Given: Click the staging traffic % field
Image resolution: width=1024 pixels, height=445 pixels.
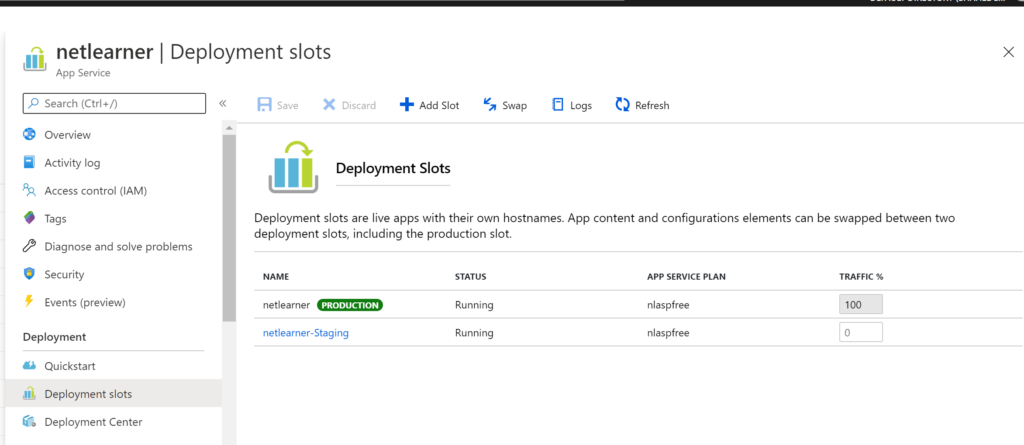Looking at the screenshot, I should [x=861, y=332].
